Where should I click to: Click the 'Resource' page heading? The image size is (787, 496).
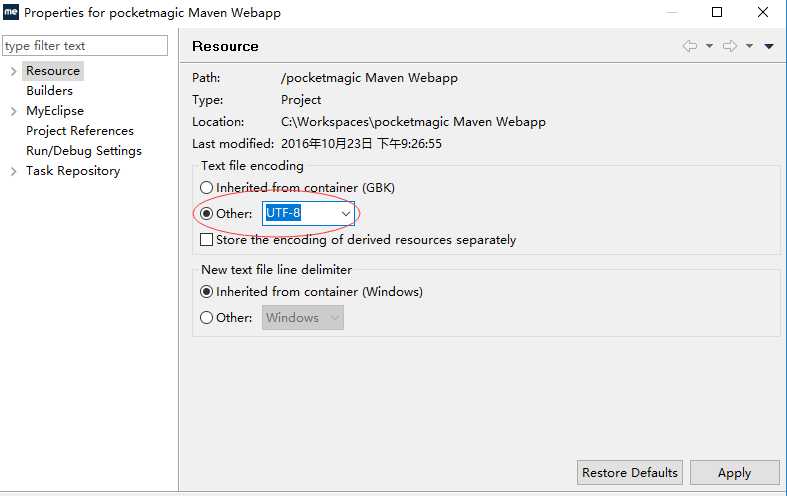tap(225, 46)
